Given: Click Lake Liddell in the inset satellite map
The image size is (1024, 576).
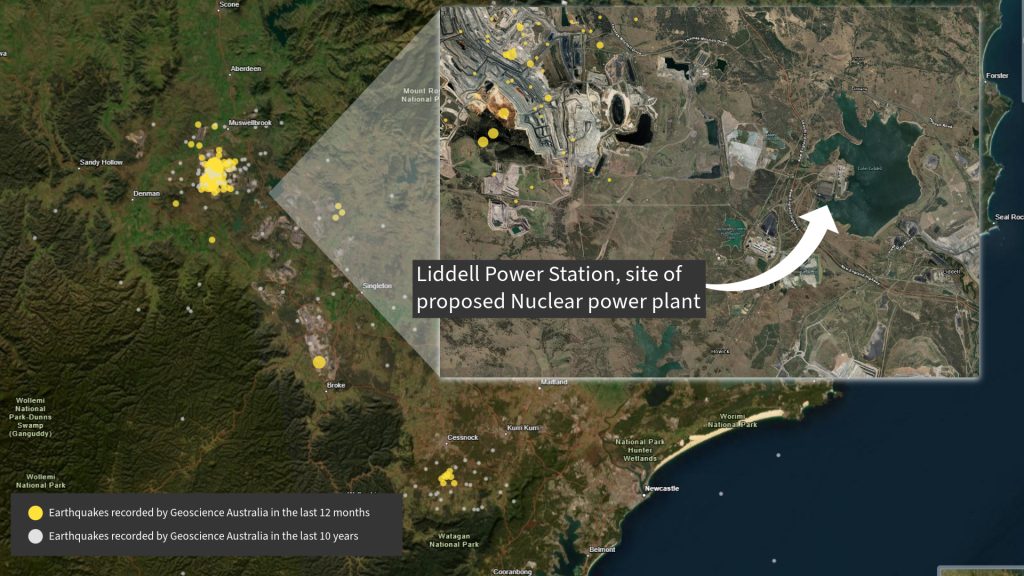Looking at the screenshot, I should pos(872,170).
